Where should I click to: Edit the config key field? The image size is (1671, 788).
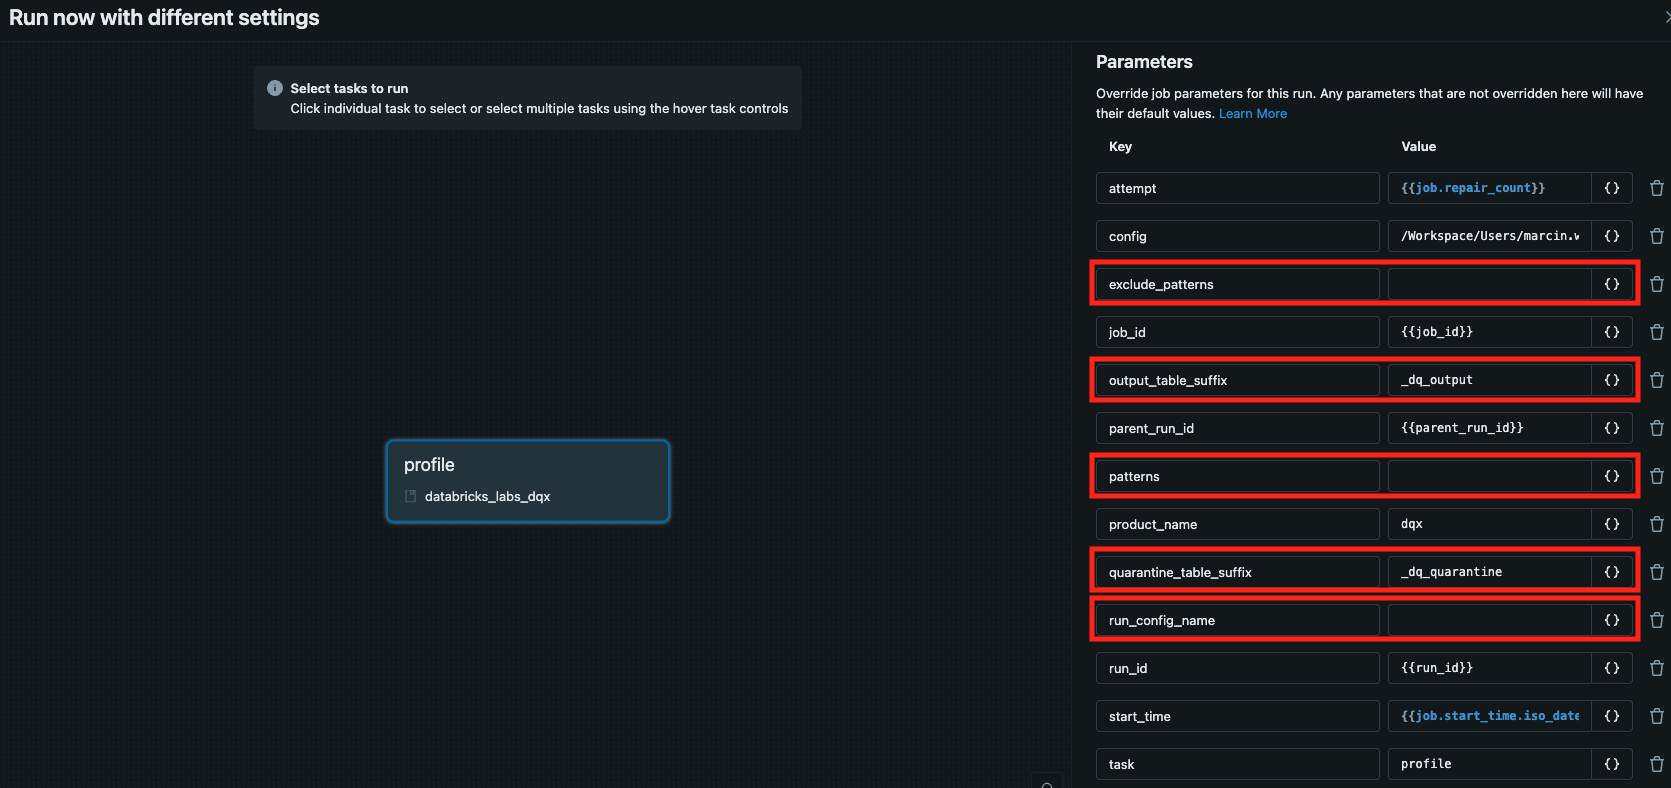tap(1237, 236)
